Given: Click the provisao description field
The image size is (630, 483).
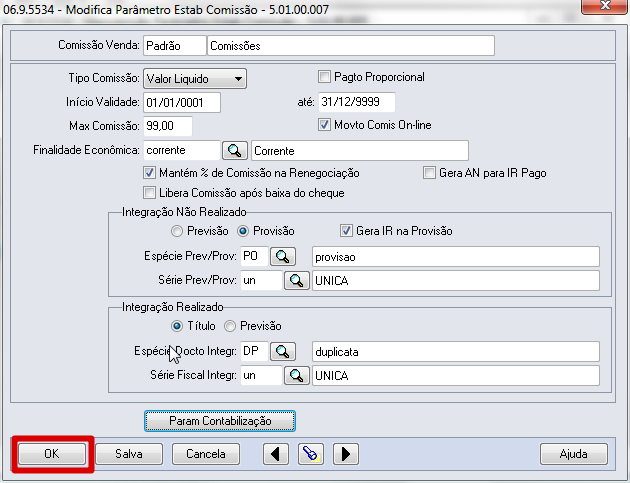Looking at the screenshot, I should (456, 257).
